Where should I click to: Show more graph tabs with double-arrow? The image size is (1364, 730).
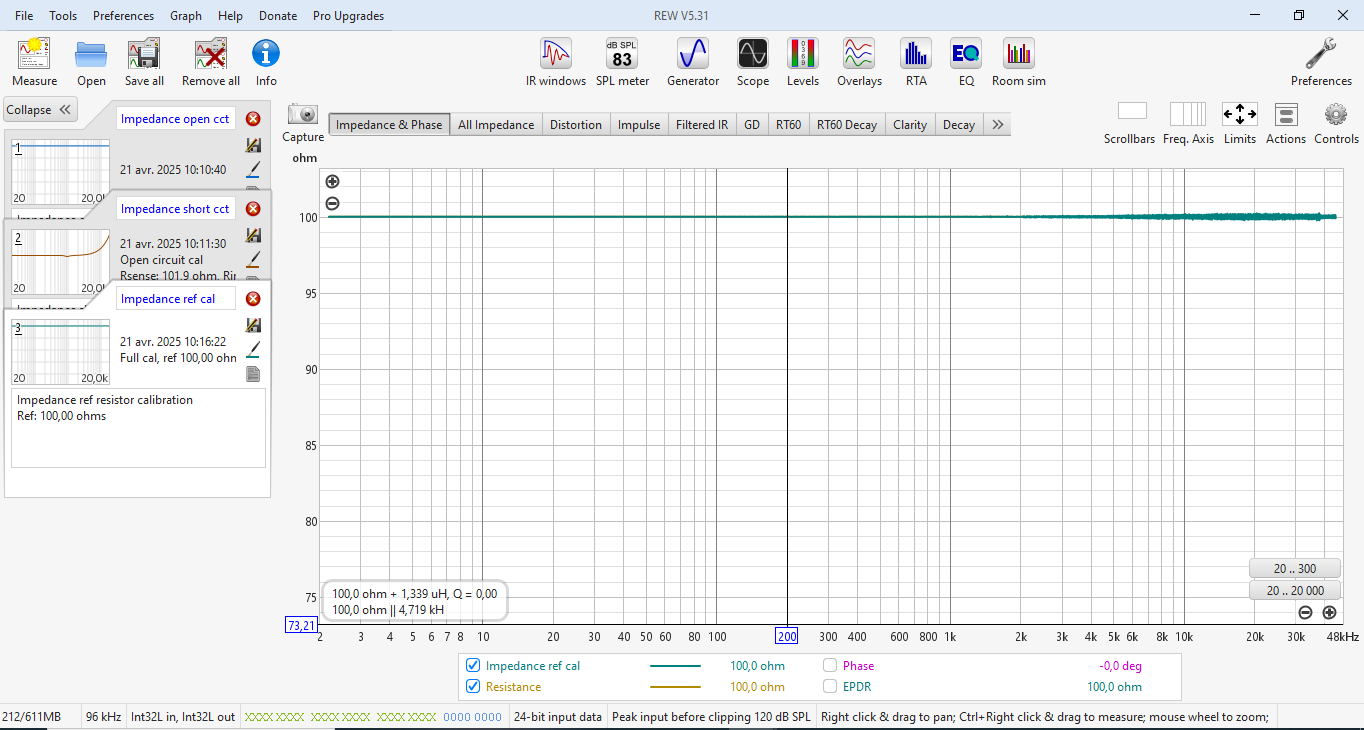(997, 125)
